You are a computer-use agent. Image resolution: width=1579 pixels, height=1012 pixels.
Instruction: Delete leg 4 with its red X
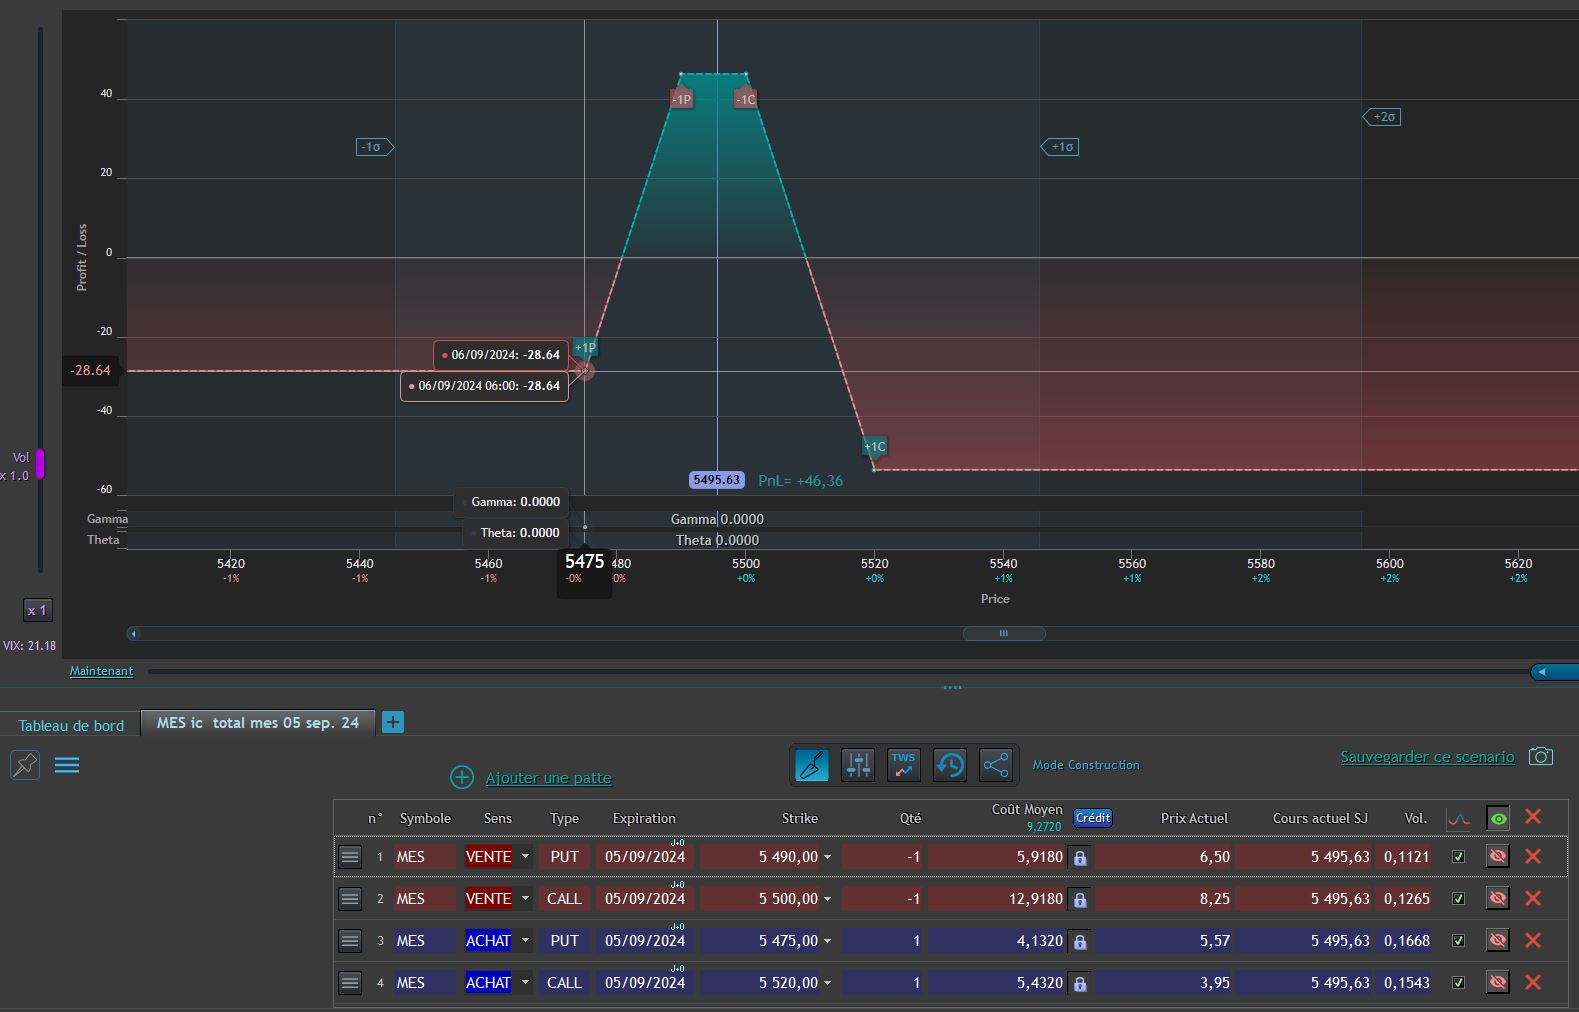pos(1532,983)
